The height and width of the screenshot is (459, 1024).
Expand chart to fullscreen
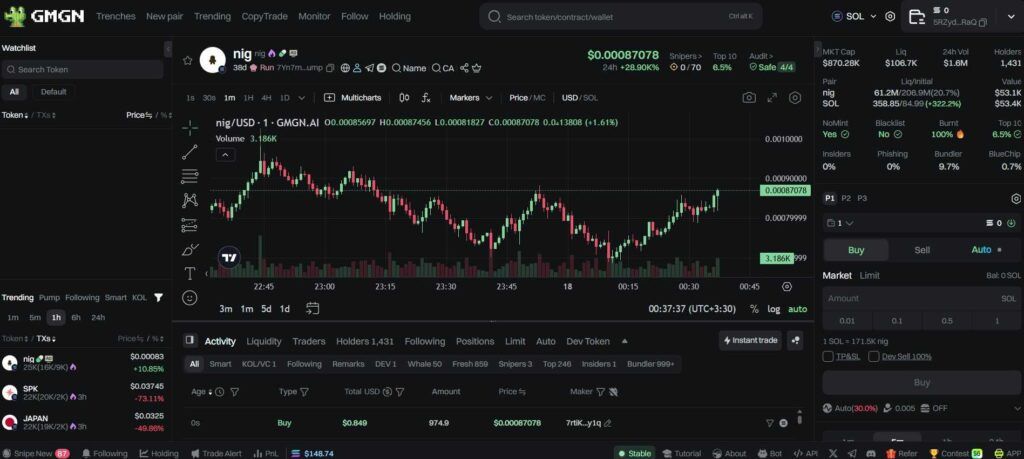[x=772, y=98]
